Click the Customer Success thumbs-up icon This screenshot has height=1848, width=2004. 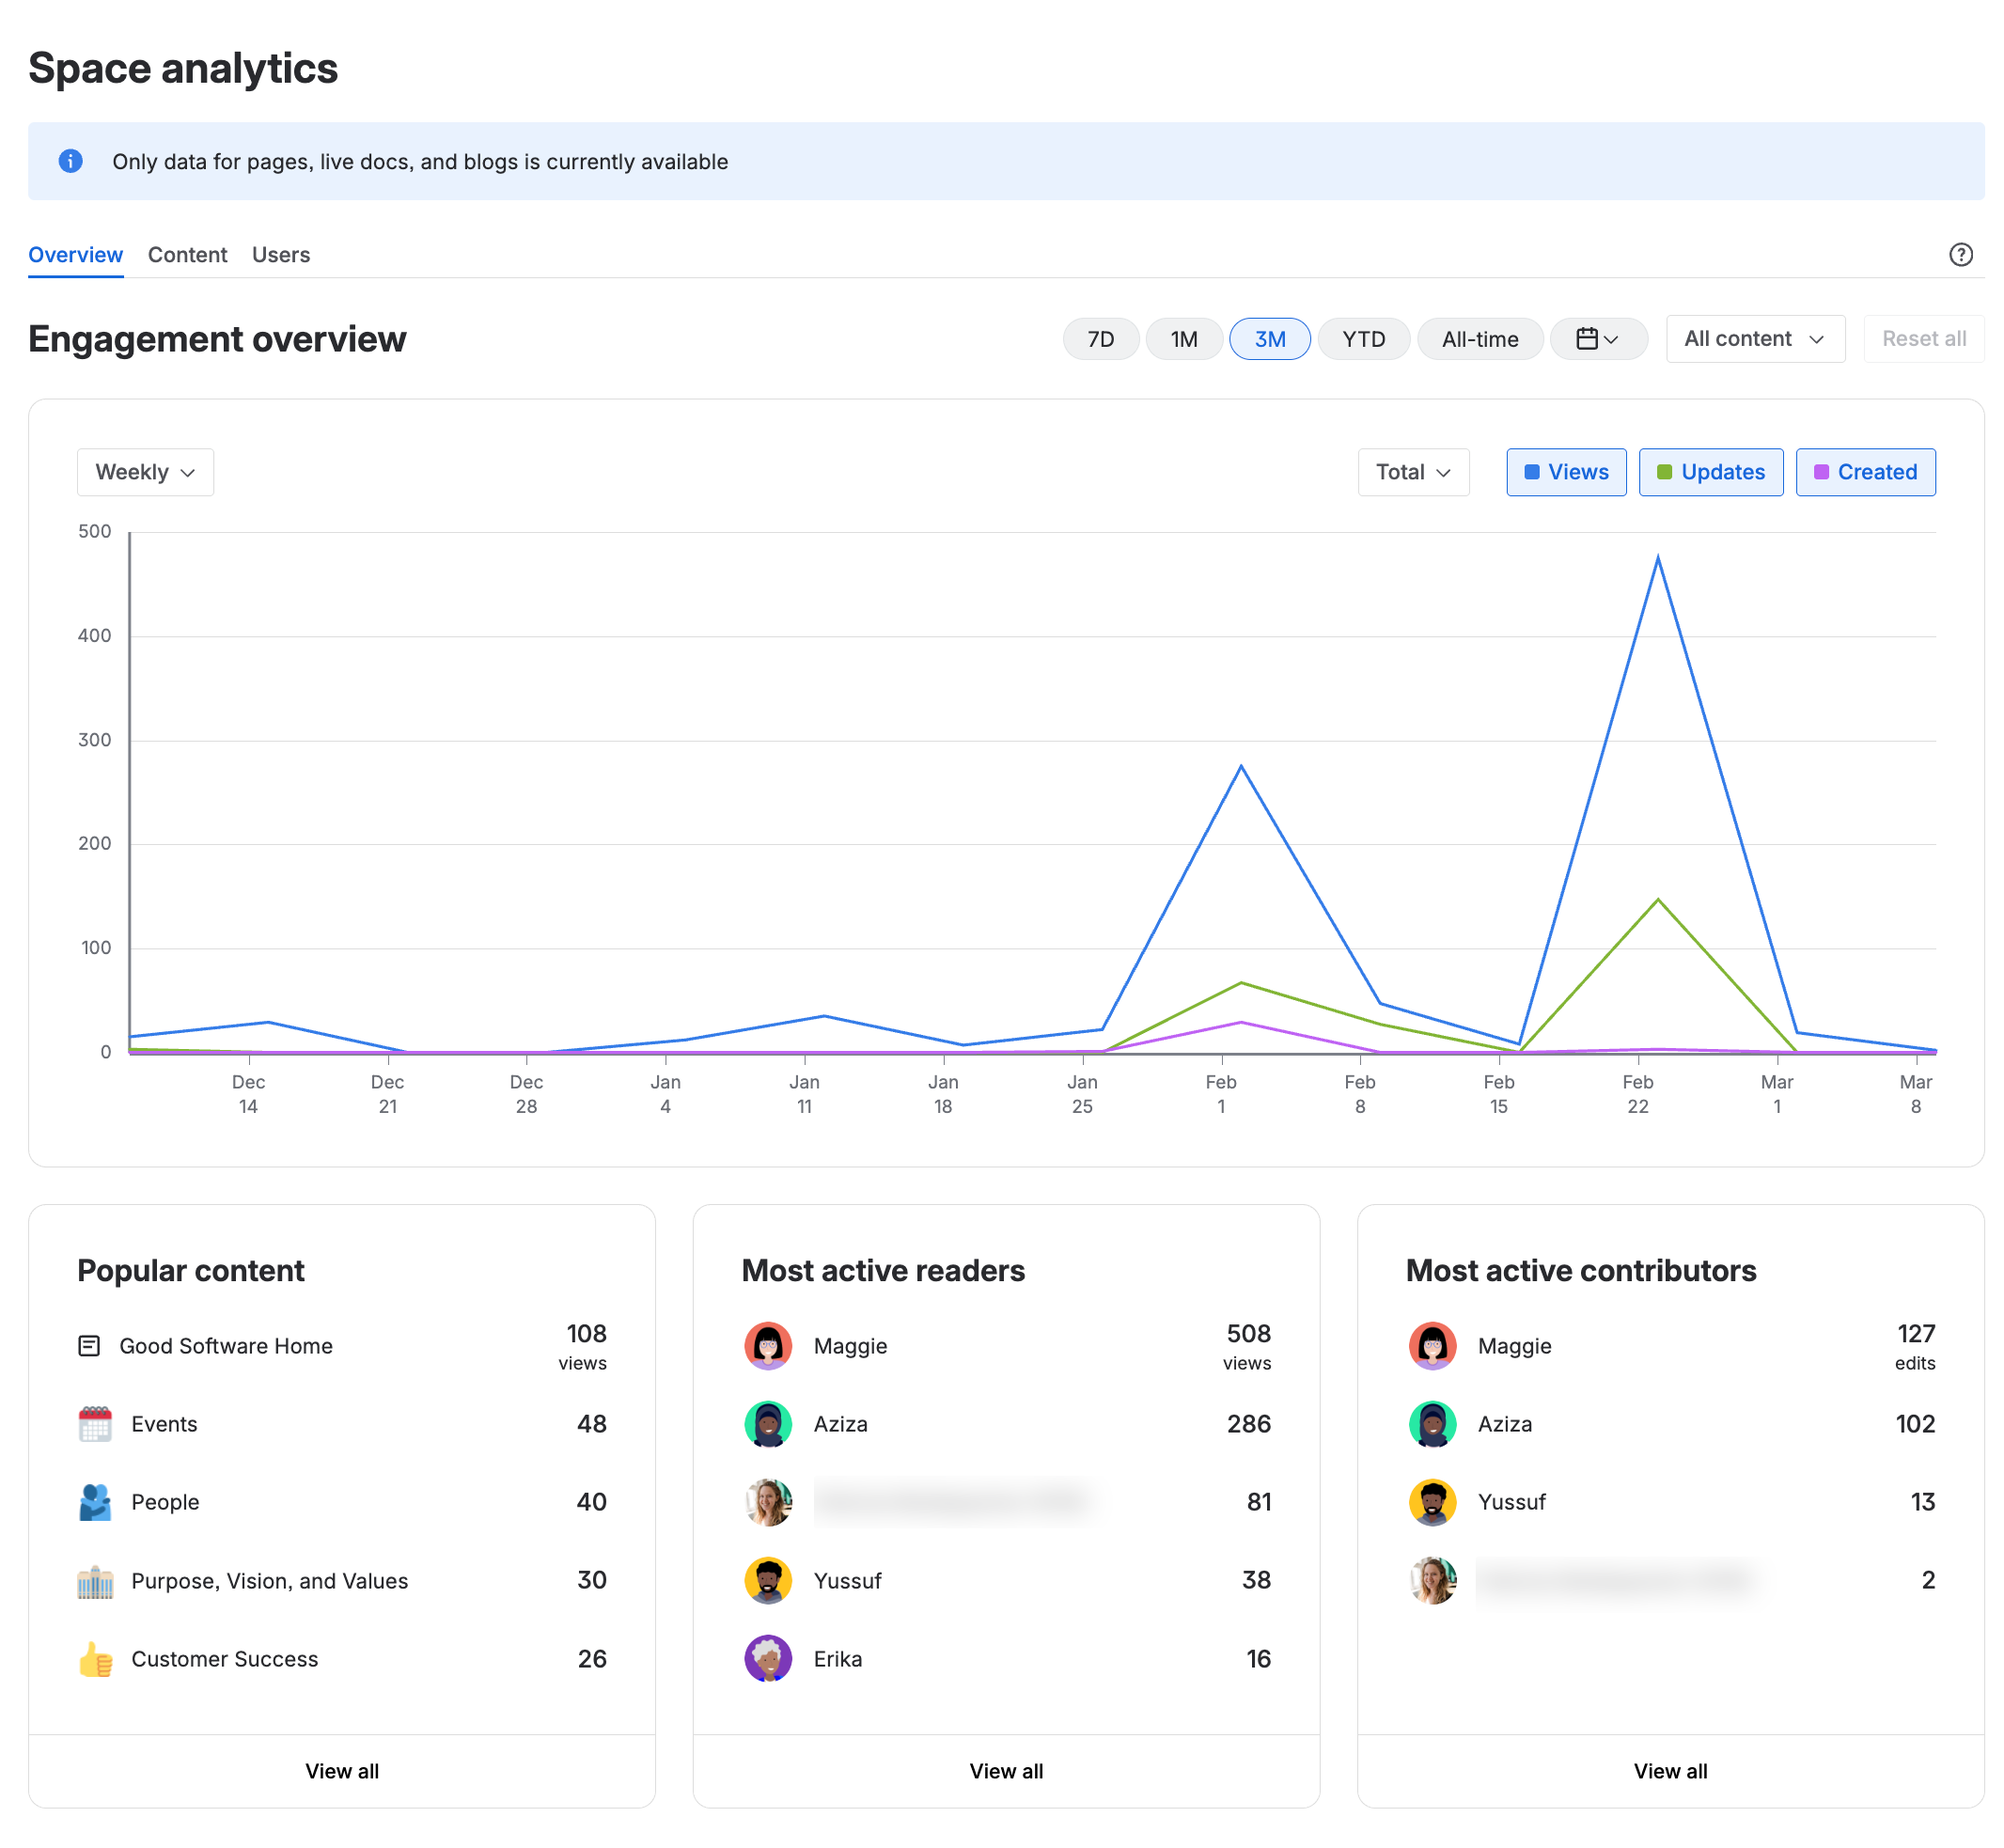pos(95,1658)
